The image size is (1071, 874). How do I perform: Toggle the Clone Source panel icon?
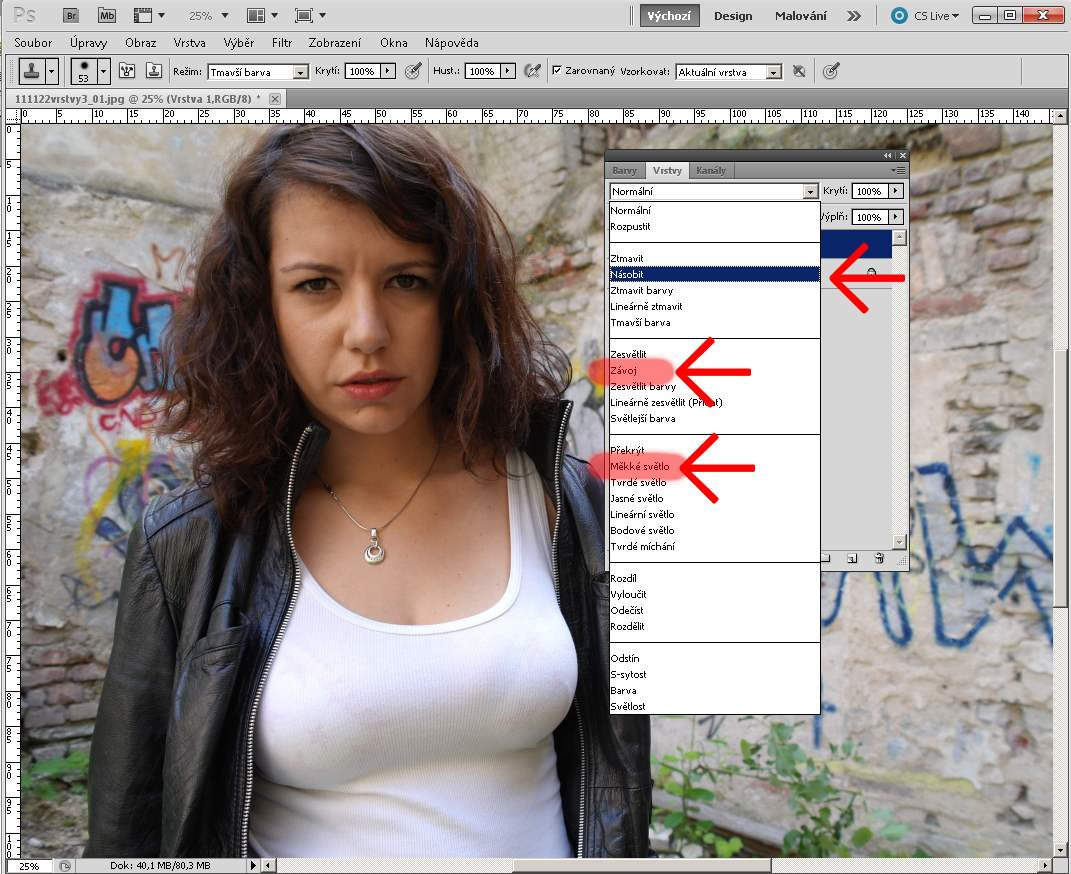pyautogui.click(x=154, y=71)
